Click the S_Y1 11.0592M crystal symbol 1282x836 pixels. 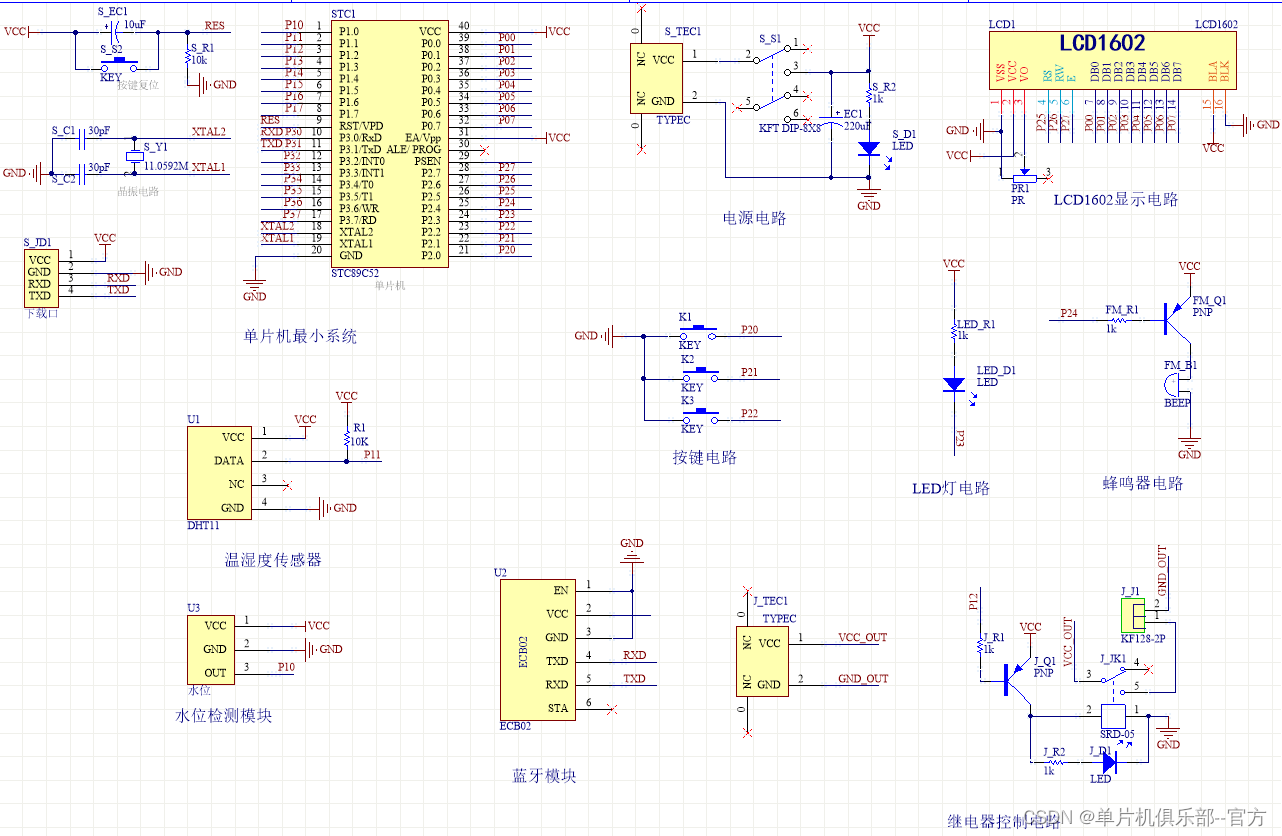point(135,157)
